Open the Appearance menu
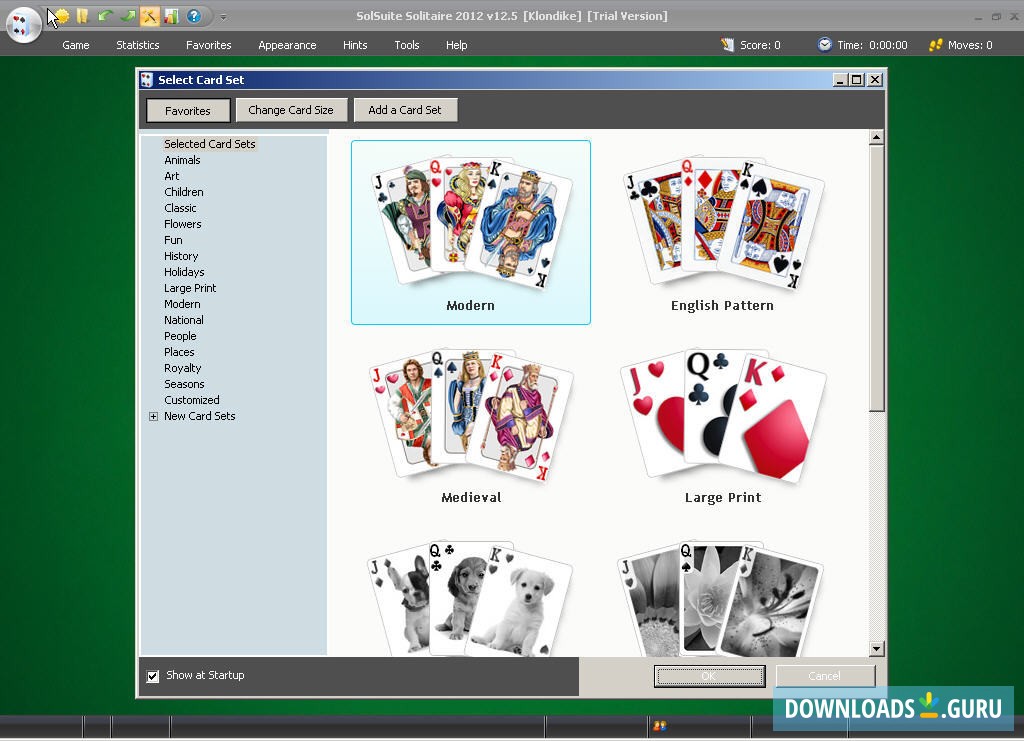 click(287, 45)
